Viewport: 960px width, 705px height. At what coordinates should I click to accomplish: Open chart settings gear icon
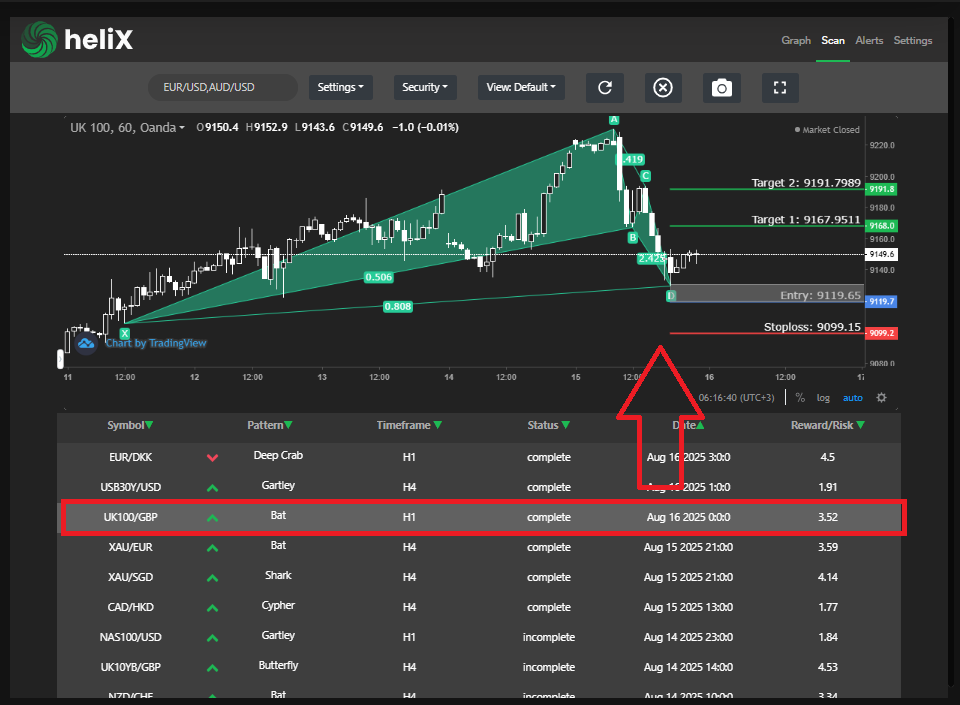pyautogui.click(x=881, y=397)
